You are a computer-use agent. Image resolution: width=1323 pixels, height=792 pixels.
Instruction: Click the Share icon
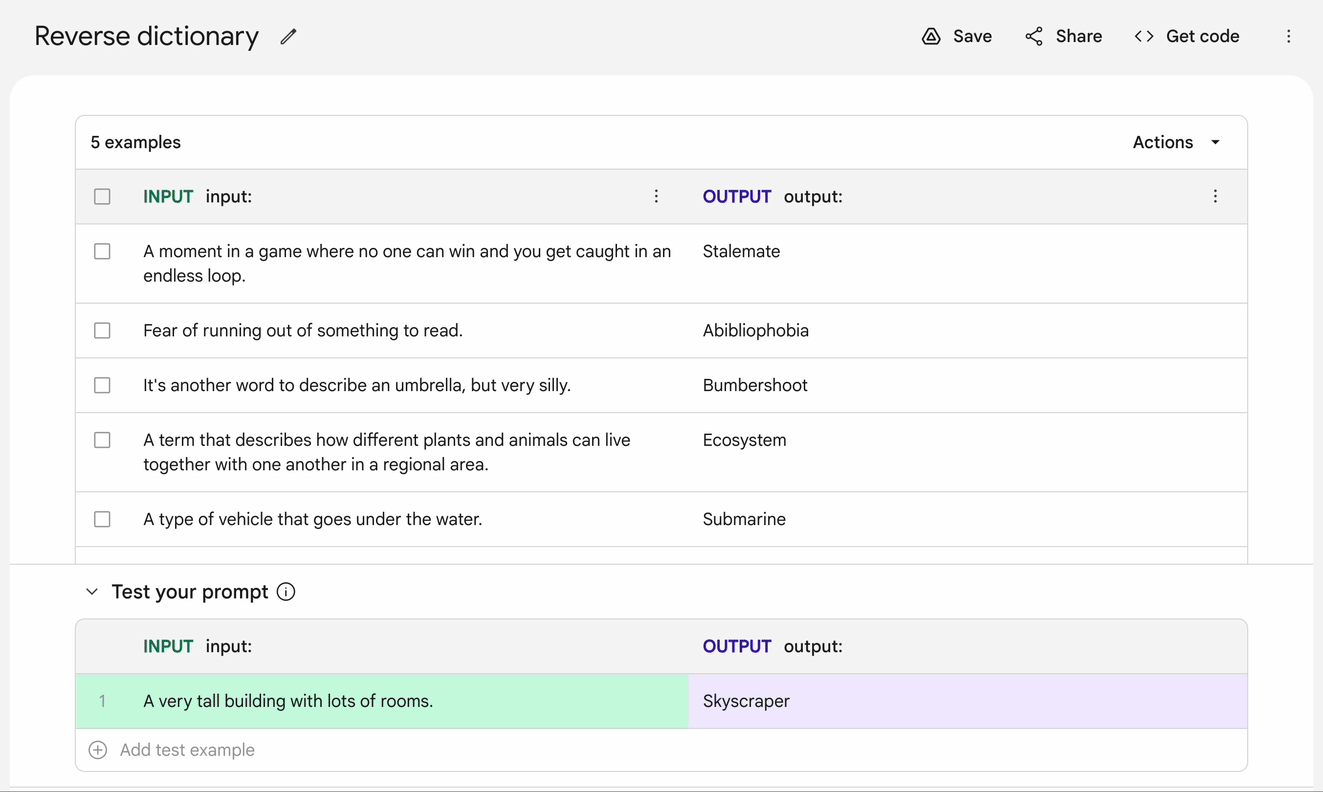[x=1034, y=37]
